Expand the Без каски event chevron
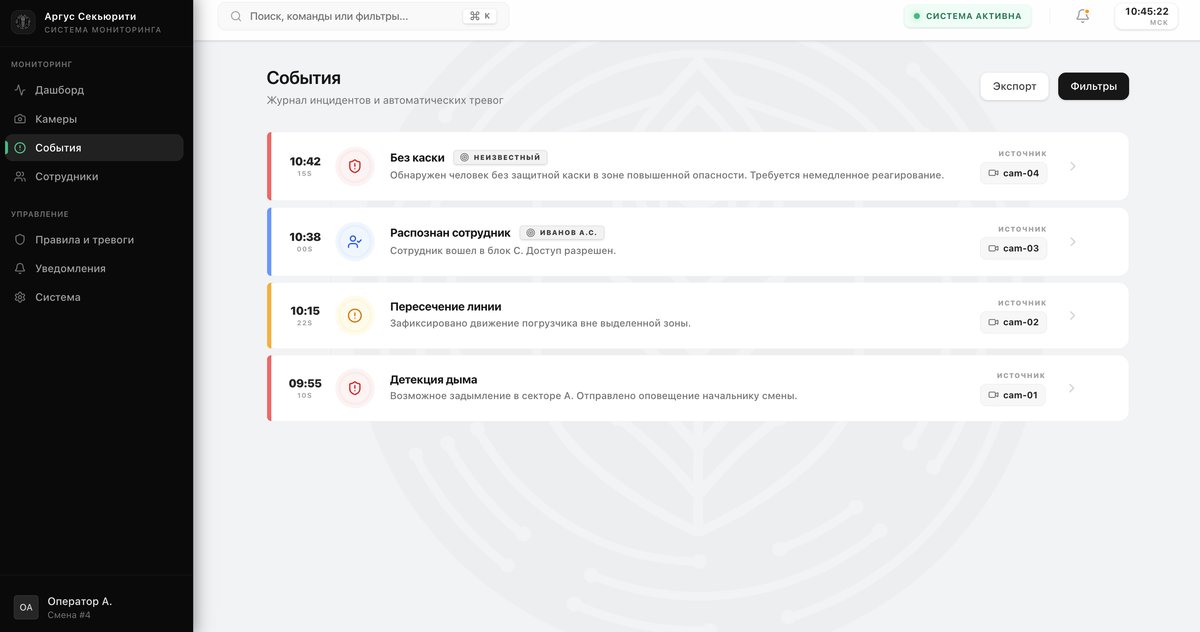 click(x=1073, y=166)
